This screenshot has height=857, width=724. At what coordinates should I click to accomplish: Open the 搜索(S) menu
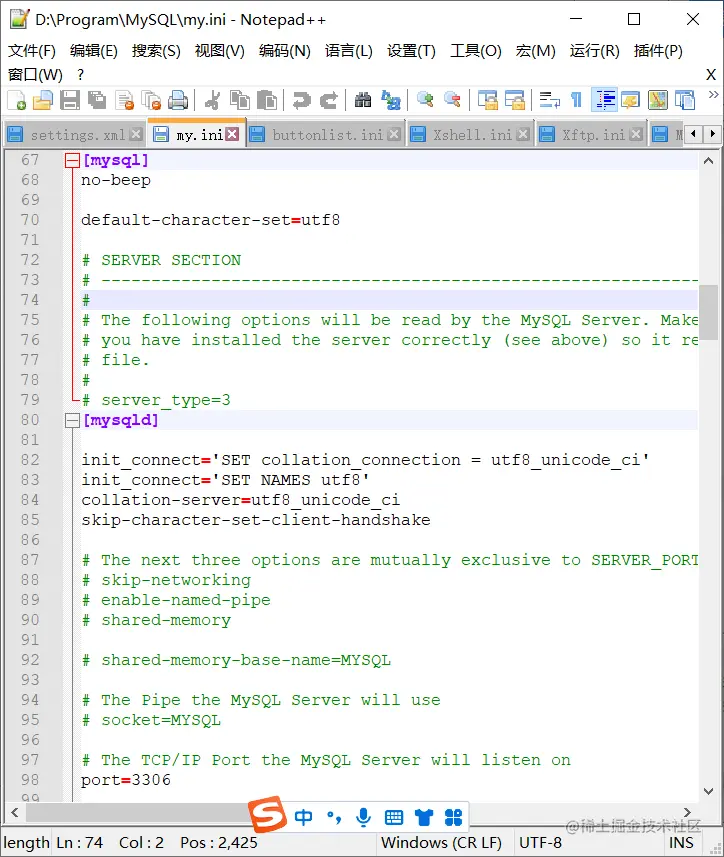tap(156, 51)
